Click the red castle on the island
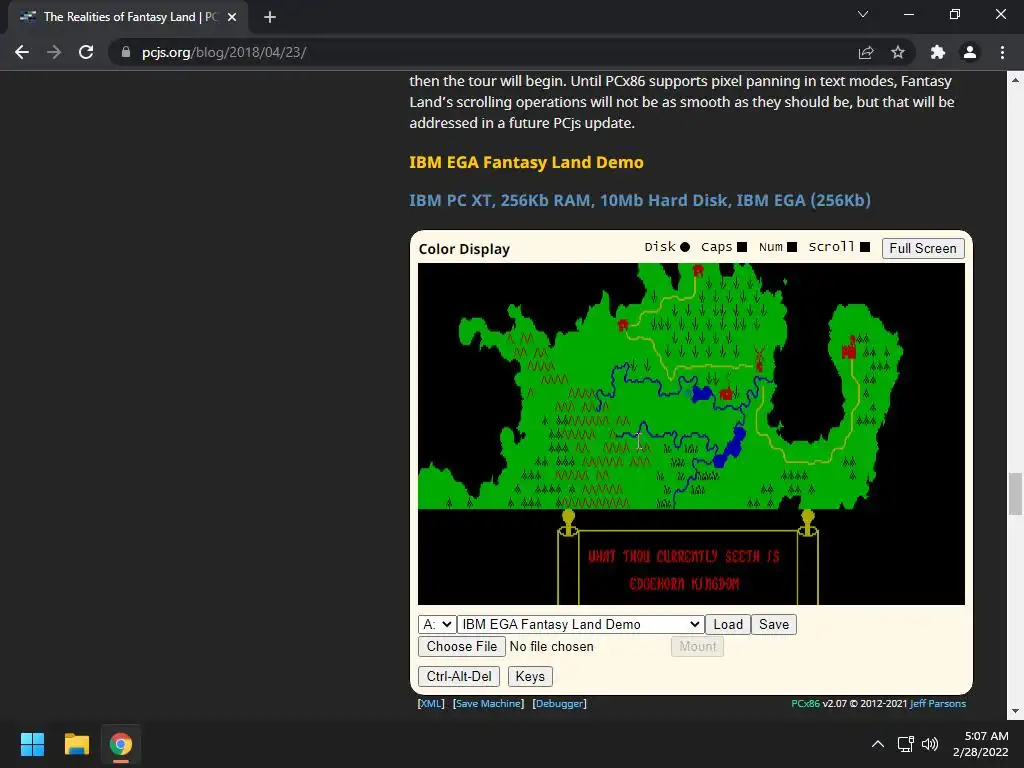 (x=849, y=349)
